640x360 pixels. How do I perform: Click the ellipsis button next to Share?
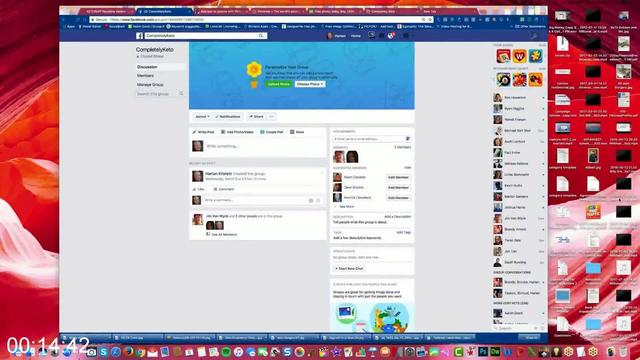(271, 117)
